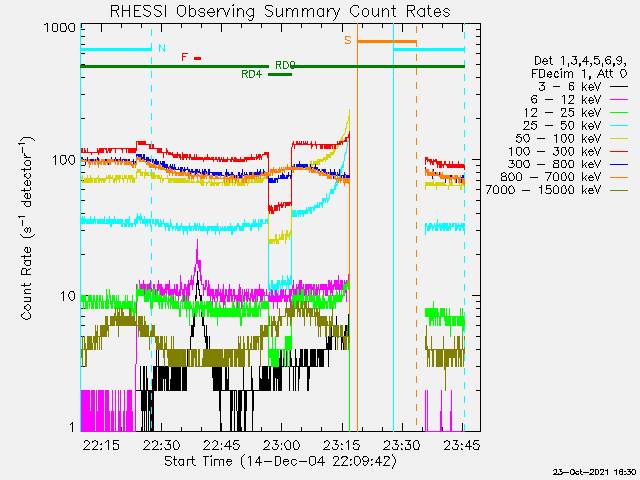Click the 10 label on the y-axis
640x480 pixels.
[68, 296]
